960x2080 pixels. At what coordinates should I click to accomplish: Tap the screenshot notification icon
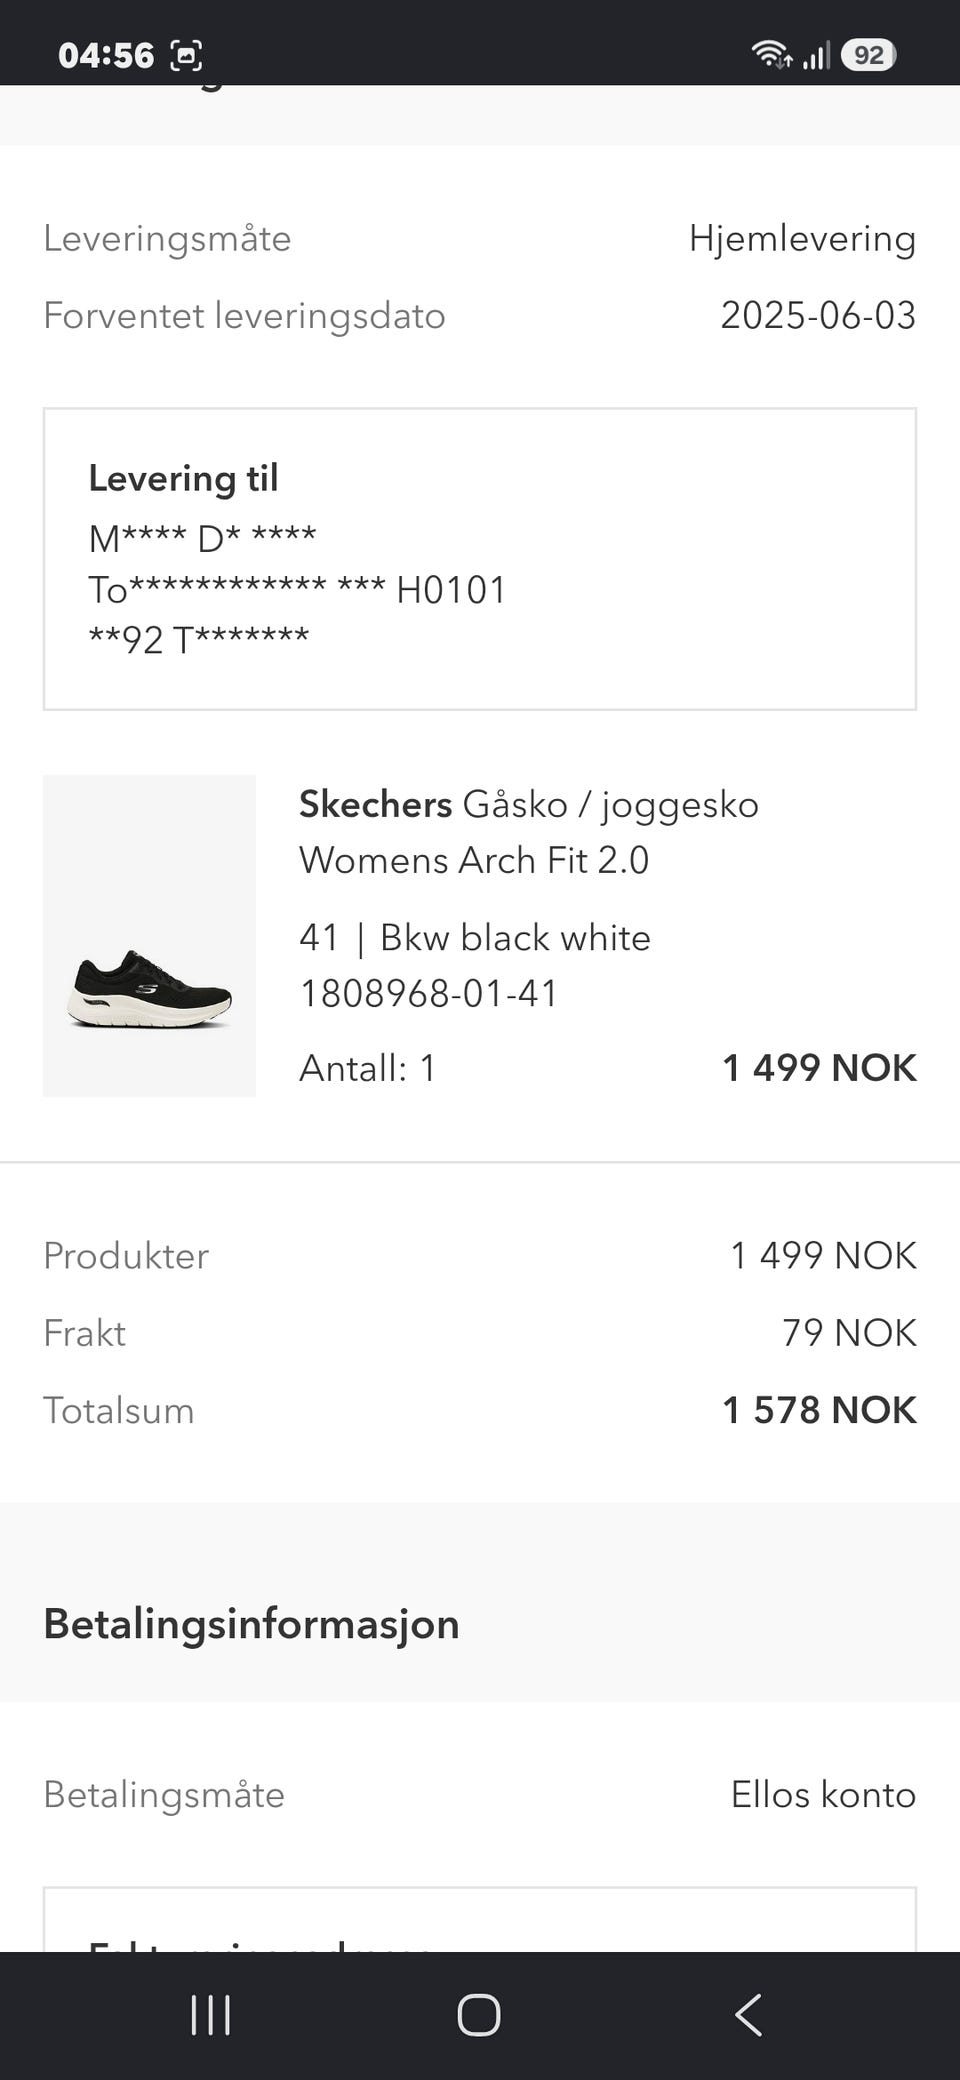pyautogui.click(x=186, y=55)
